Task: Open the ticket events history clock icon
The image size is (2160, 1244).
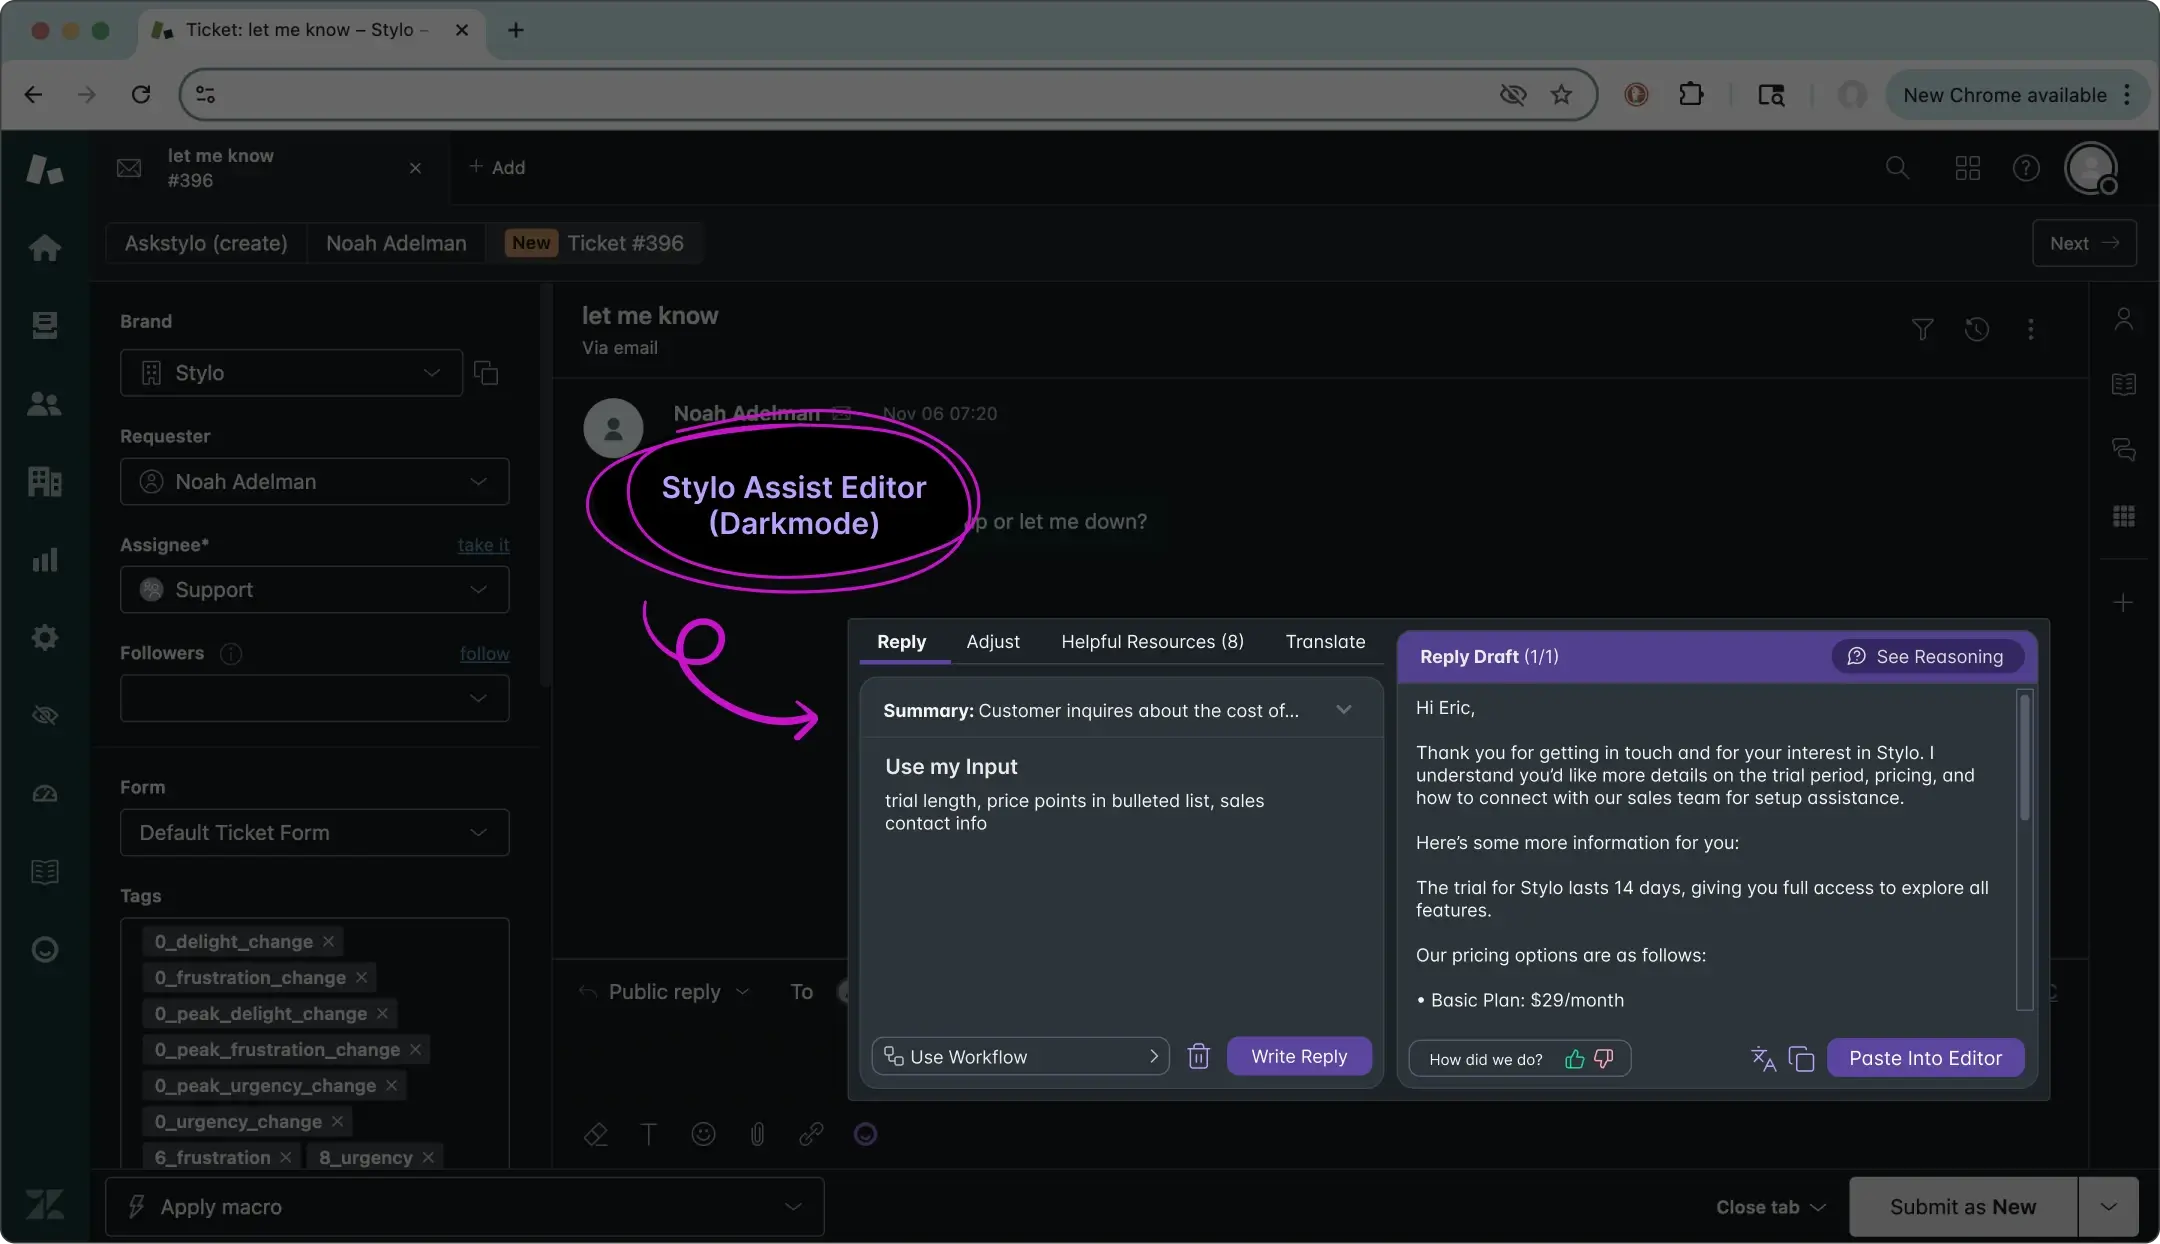Action: pos(1976,329)
